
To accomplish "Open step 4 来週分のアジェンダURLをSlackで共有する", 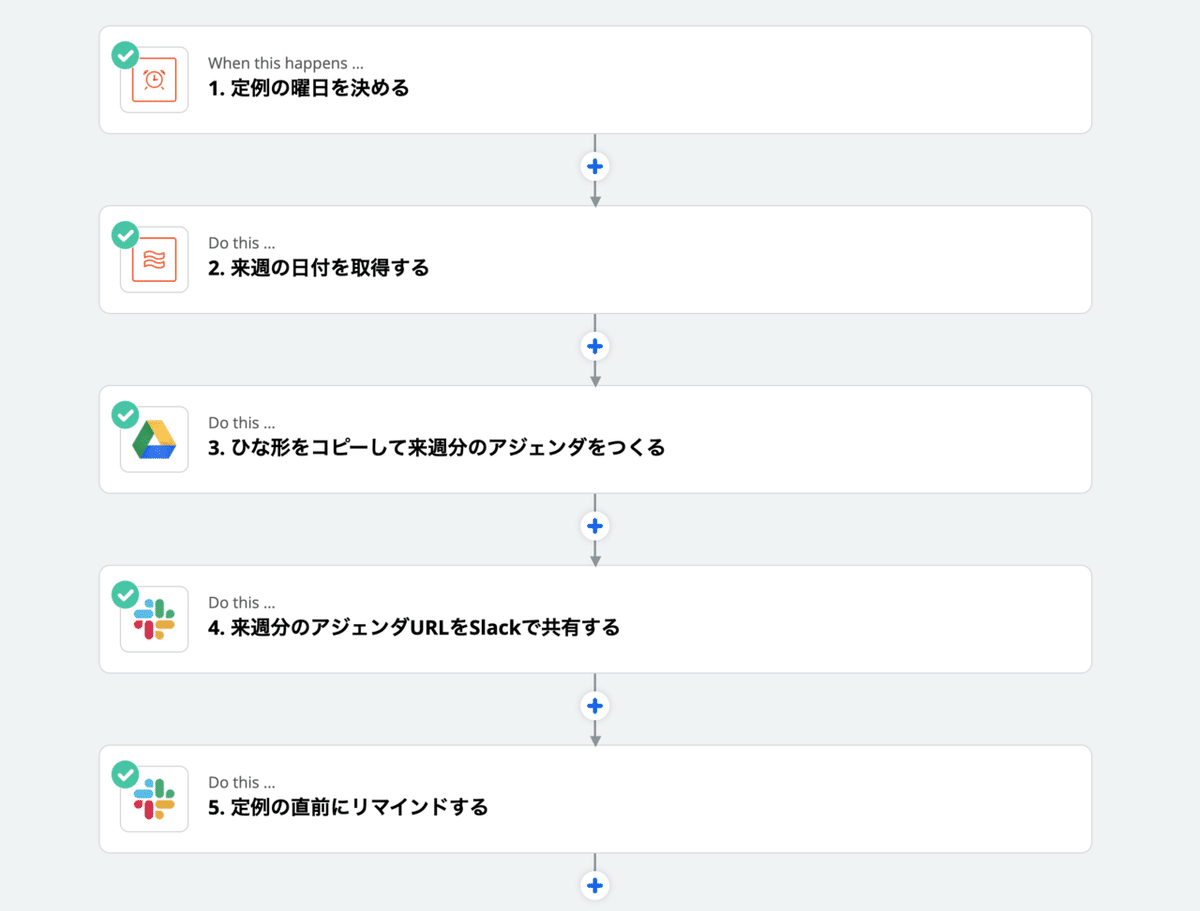I will 414,628.
